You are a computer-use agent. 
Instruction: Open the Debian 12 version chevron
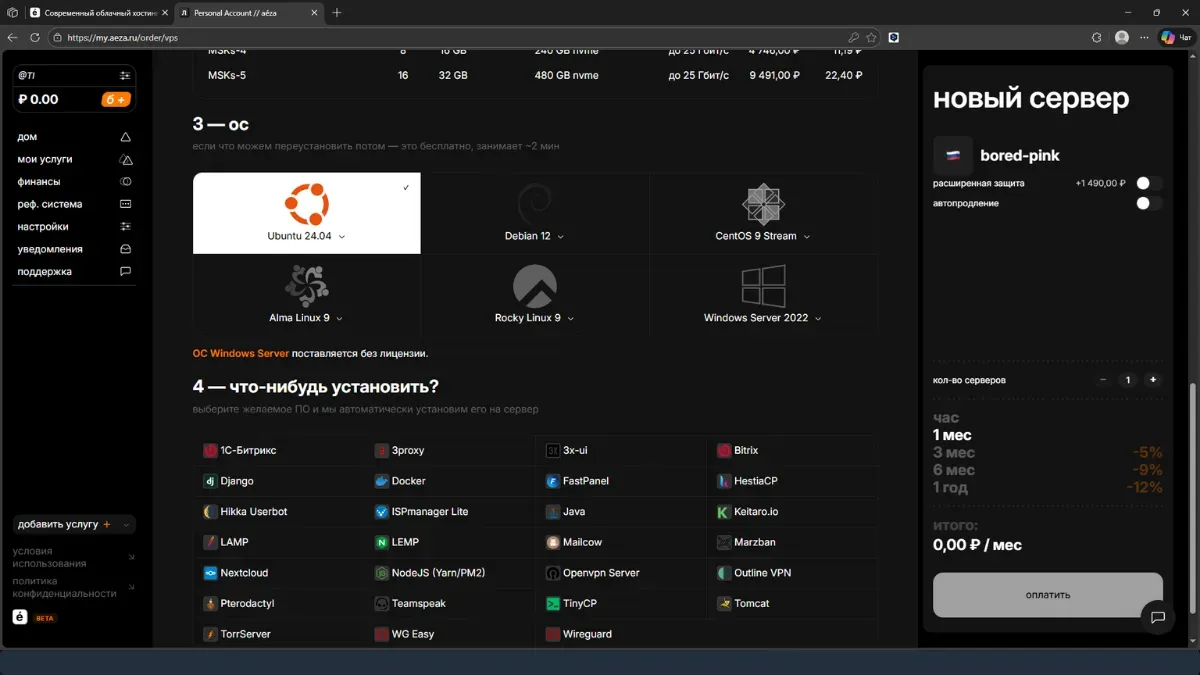[560, 237]
